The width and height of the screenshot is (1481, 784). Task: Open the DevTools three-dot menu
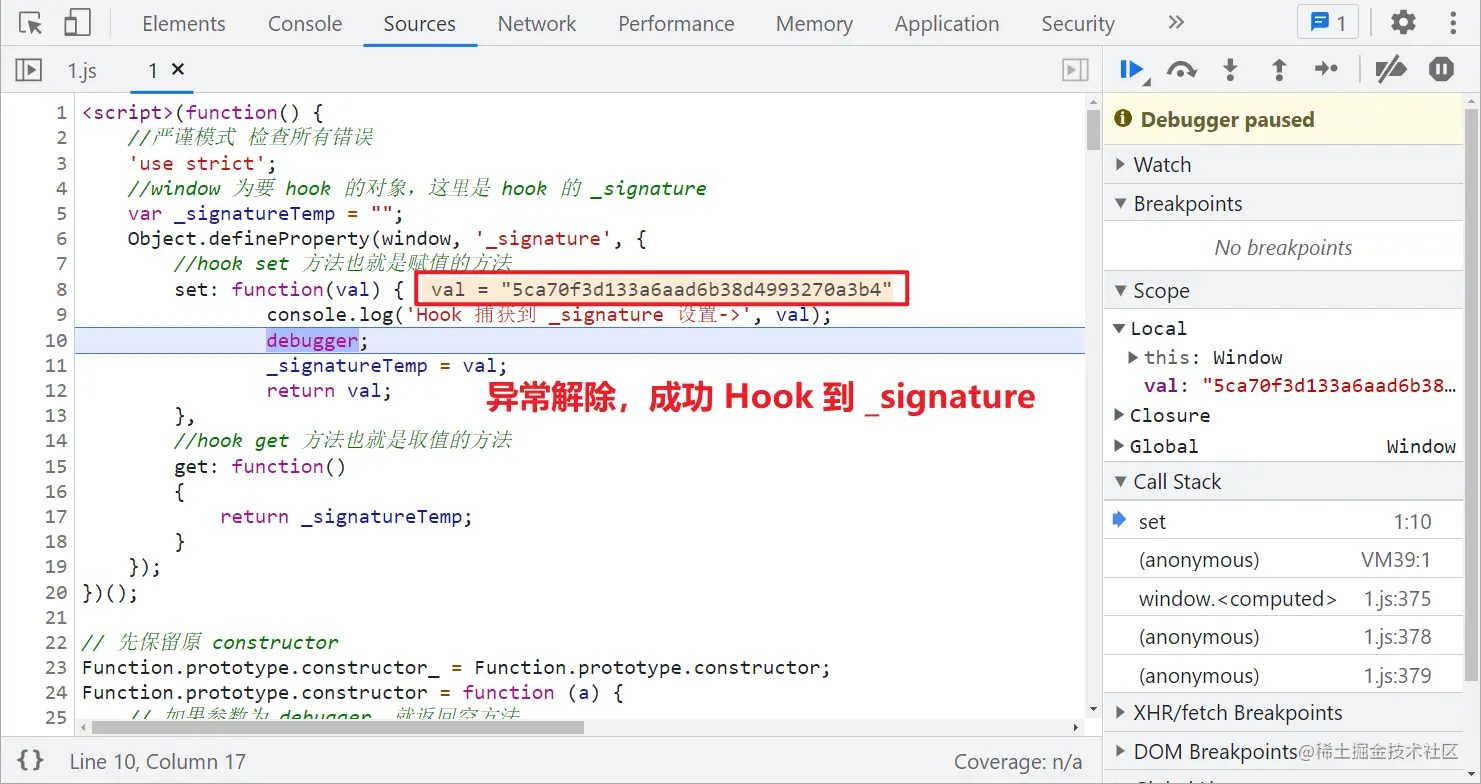coord(1454,23)
